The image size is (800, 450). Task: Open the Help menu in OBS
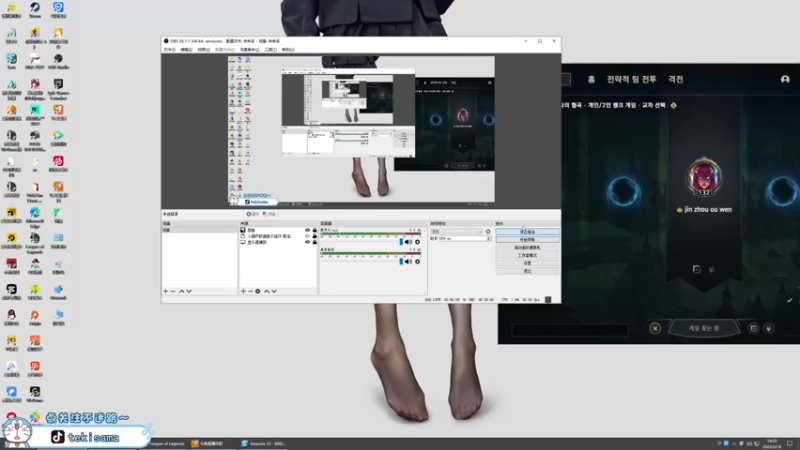(x=288, y=49)
